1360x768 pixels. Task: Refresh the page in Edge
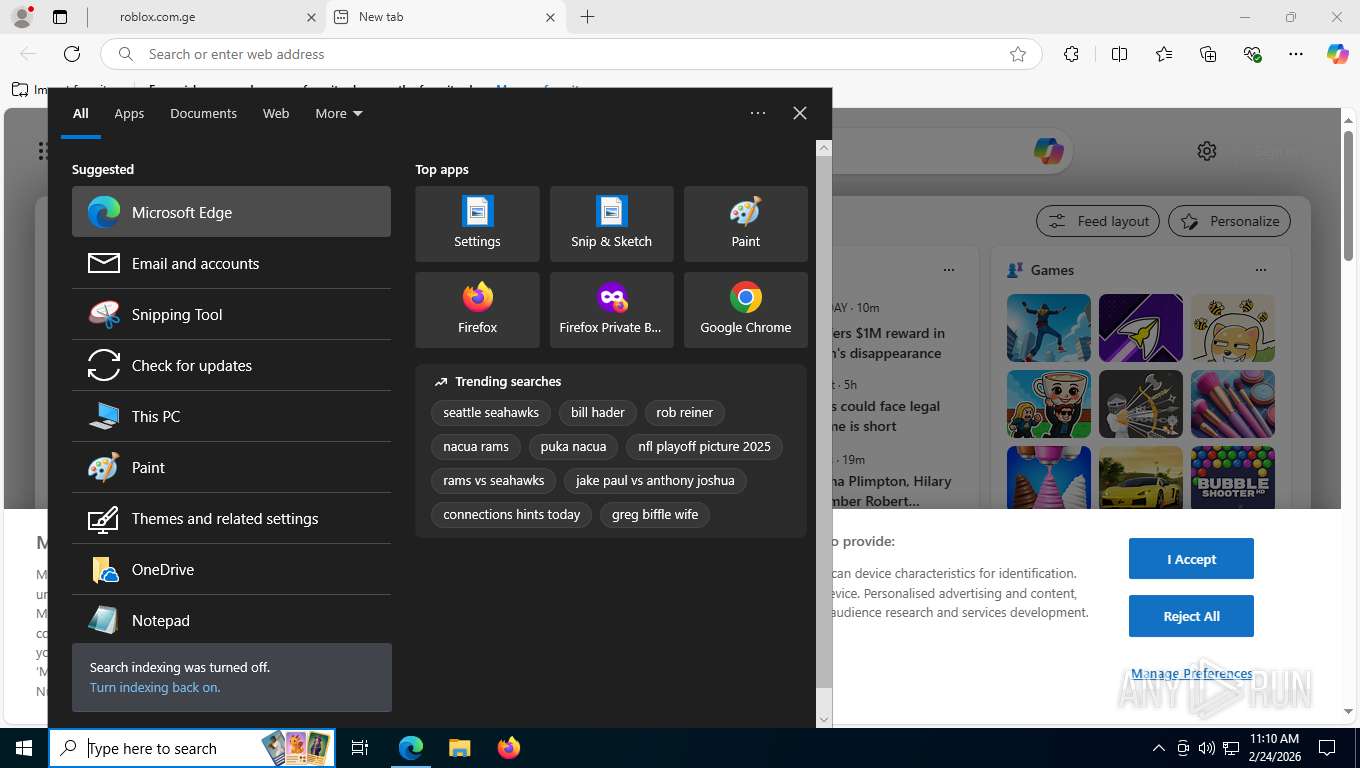click(x=72, y=54)
